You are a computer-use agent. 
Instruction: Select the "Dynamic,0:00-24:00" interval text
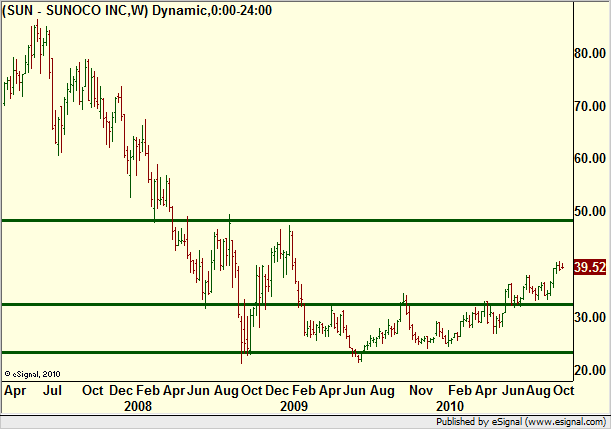point(212,10)
